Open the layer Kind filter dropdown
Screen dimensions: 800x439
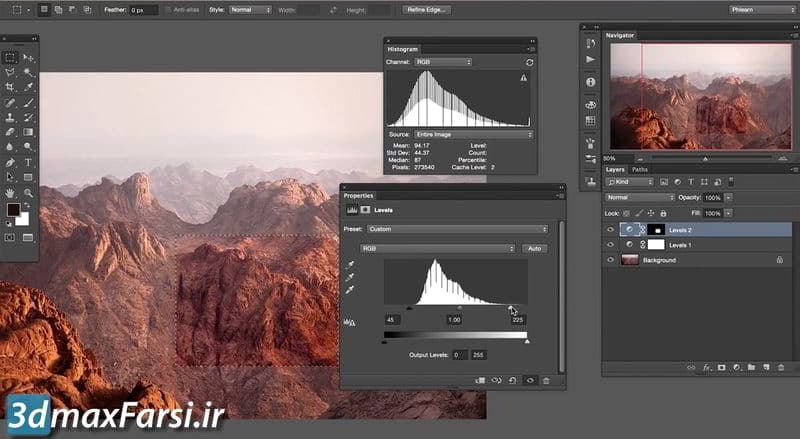[x=630, y=182]
